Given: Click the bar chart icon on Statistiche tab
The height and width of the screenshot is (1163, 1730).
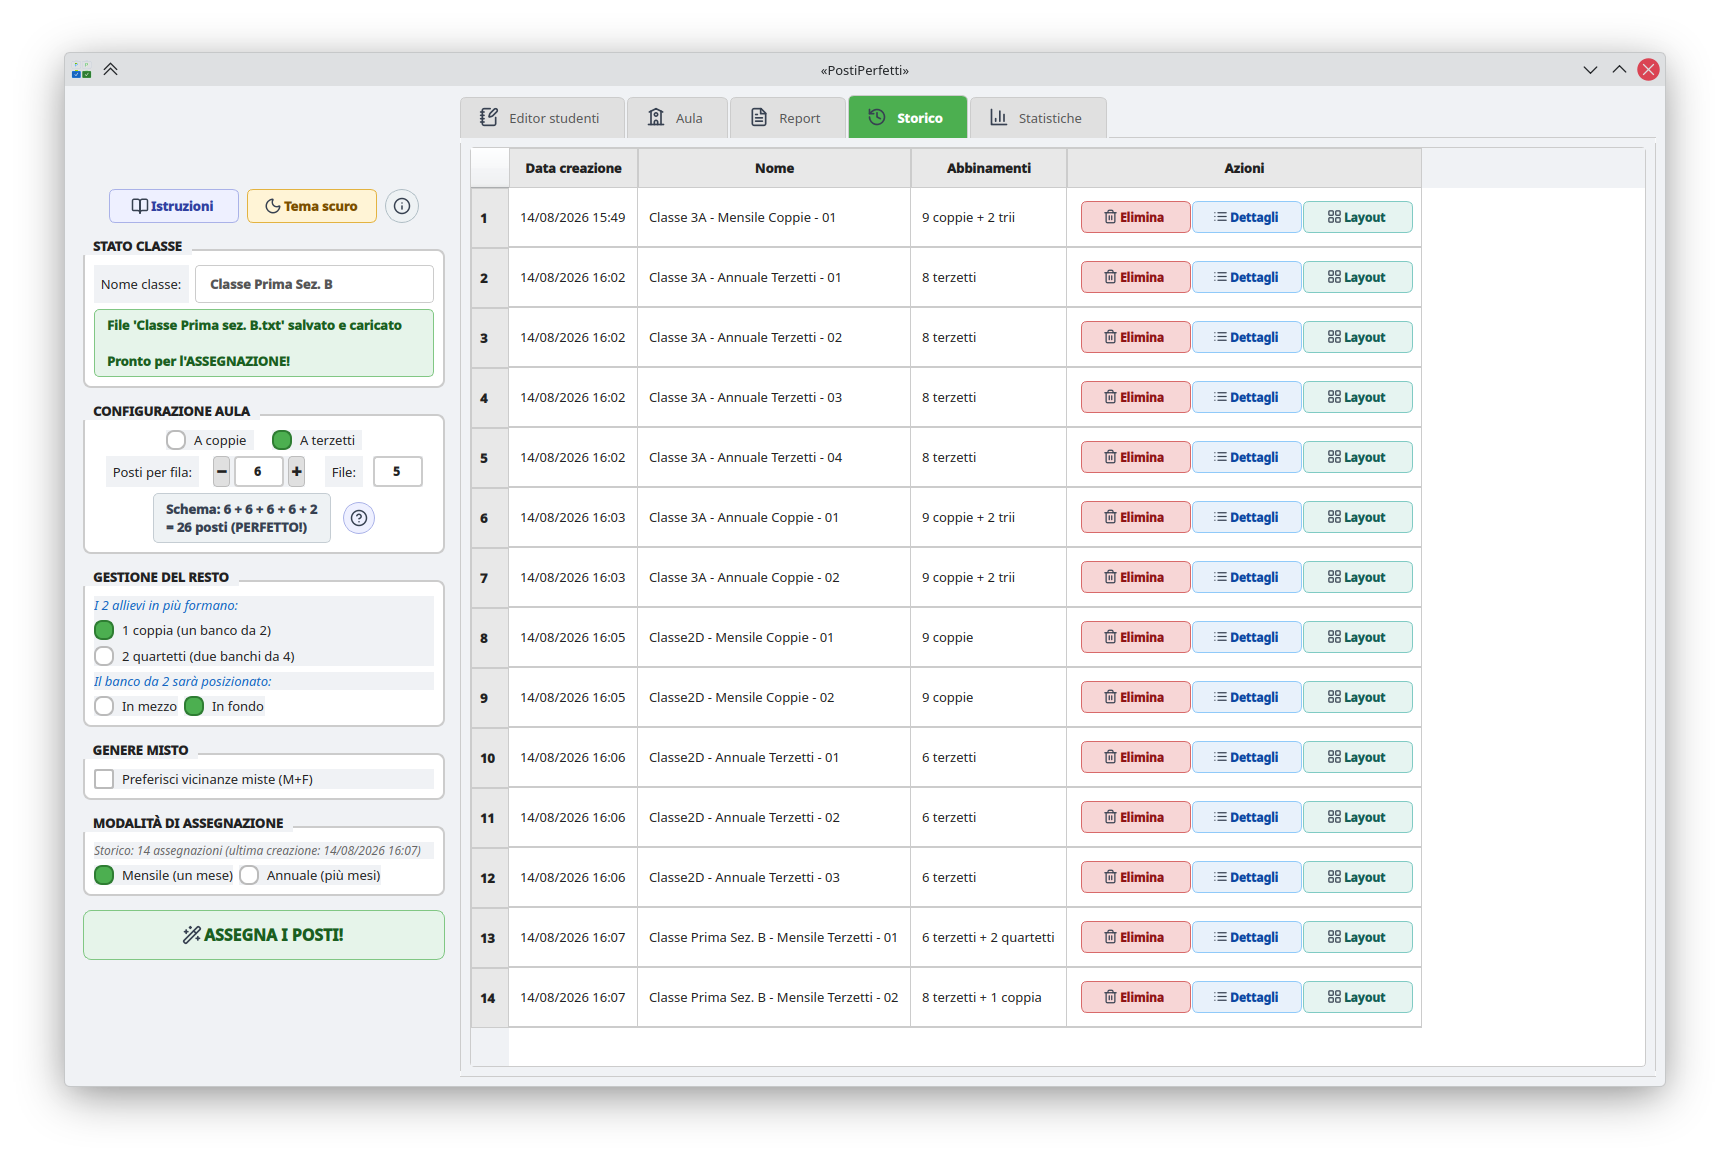Looking at the screenshot, I should [x=998, y=117].
